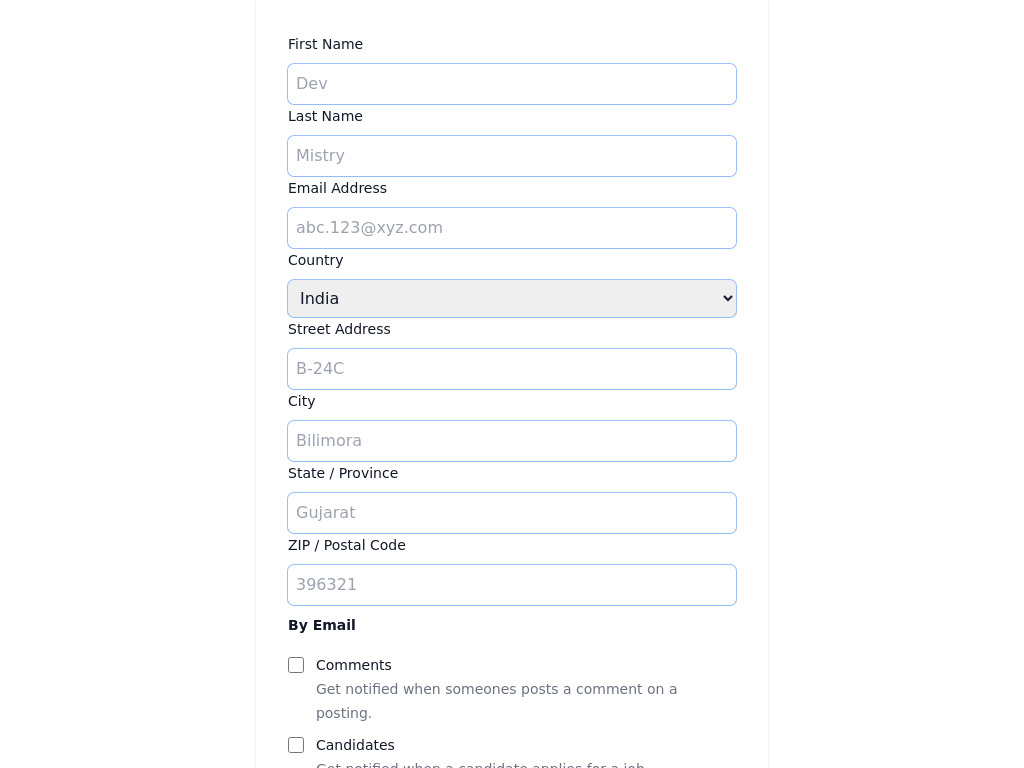Click the Comments checkbox label

point(353,665)
